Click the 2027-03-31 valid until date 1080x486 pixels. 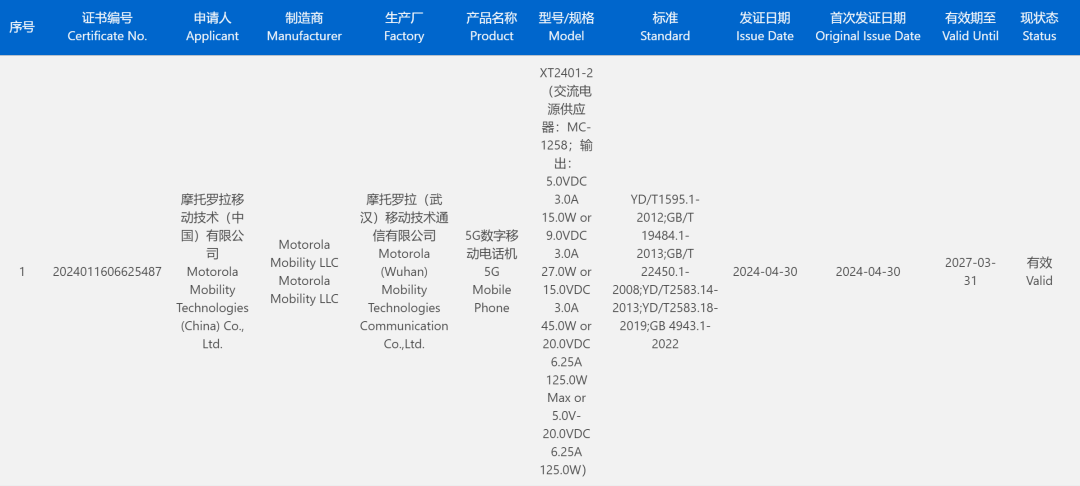970,271
